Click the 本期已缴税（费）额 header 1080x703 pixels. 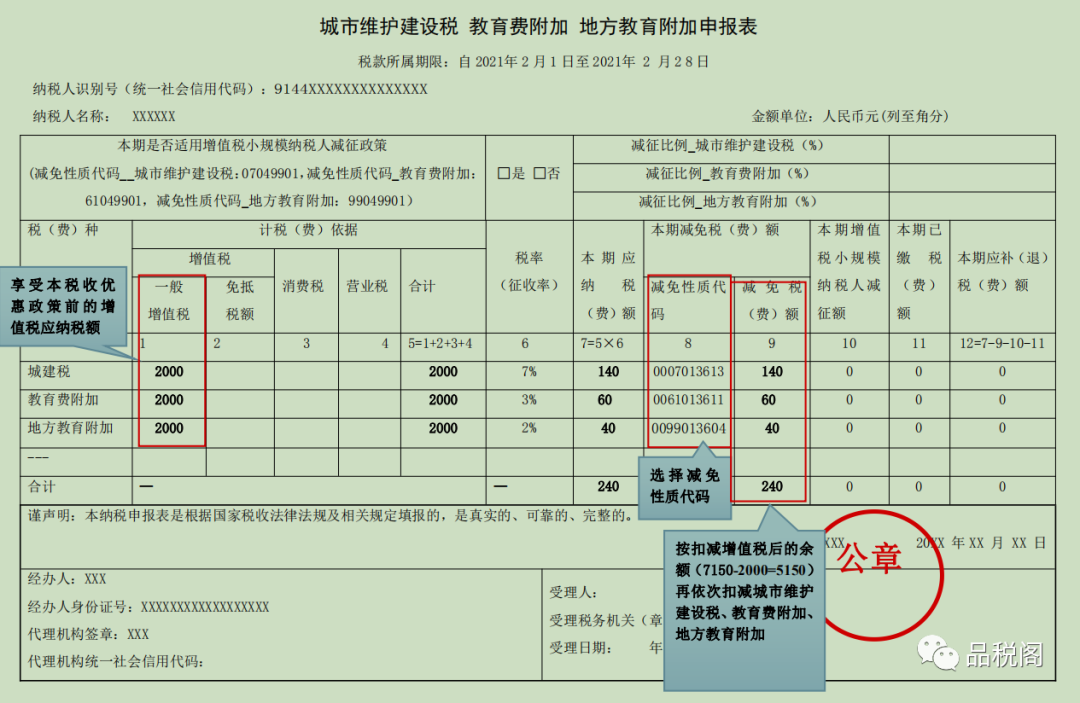(919, 271)
